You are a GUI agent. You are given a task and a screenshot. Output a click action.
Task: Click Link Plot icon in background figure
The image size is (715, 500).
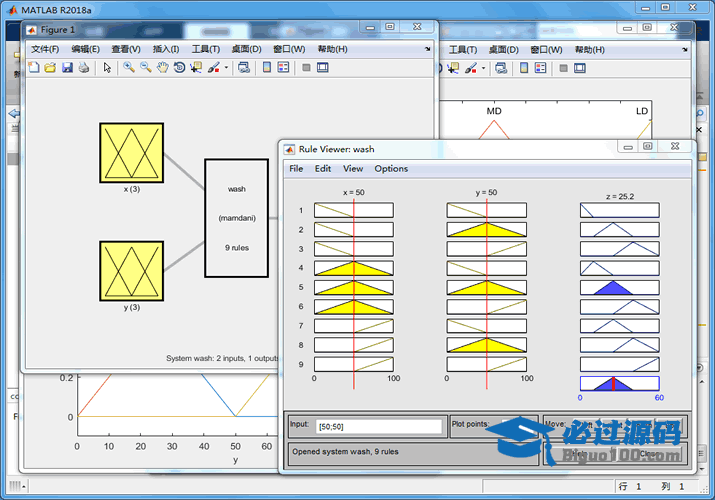(501, 68)
